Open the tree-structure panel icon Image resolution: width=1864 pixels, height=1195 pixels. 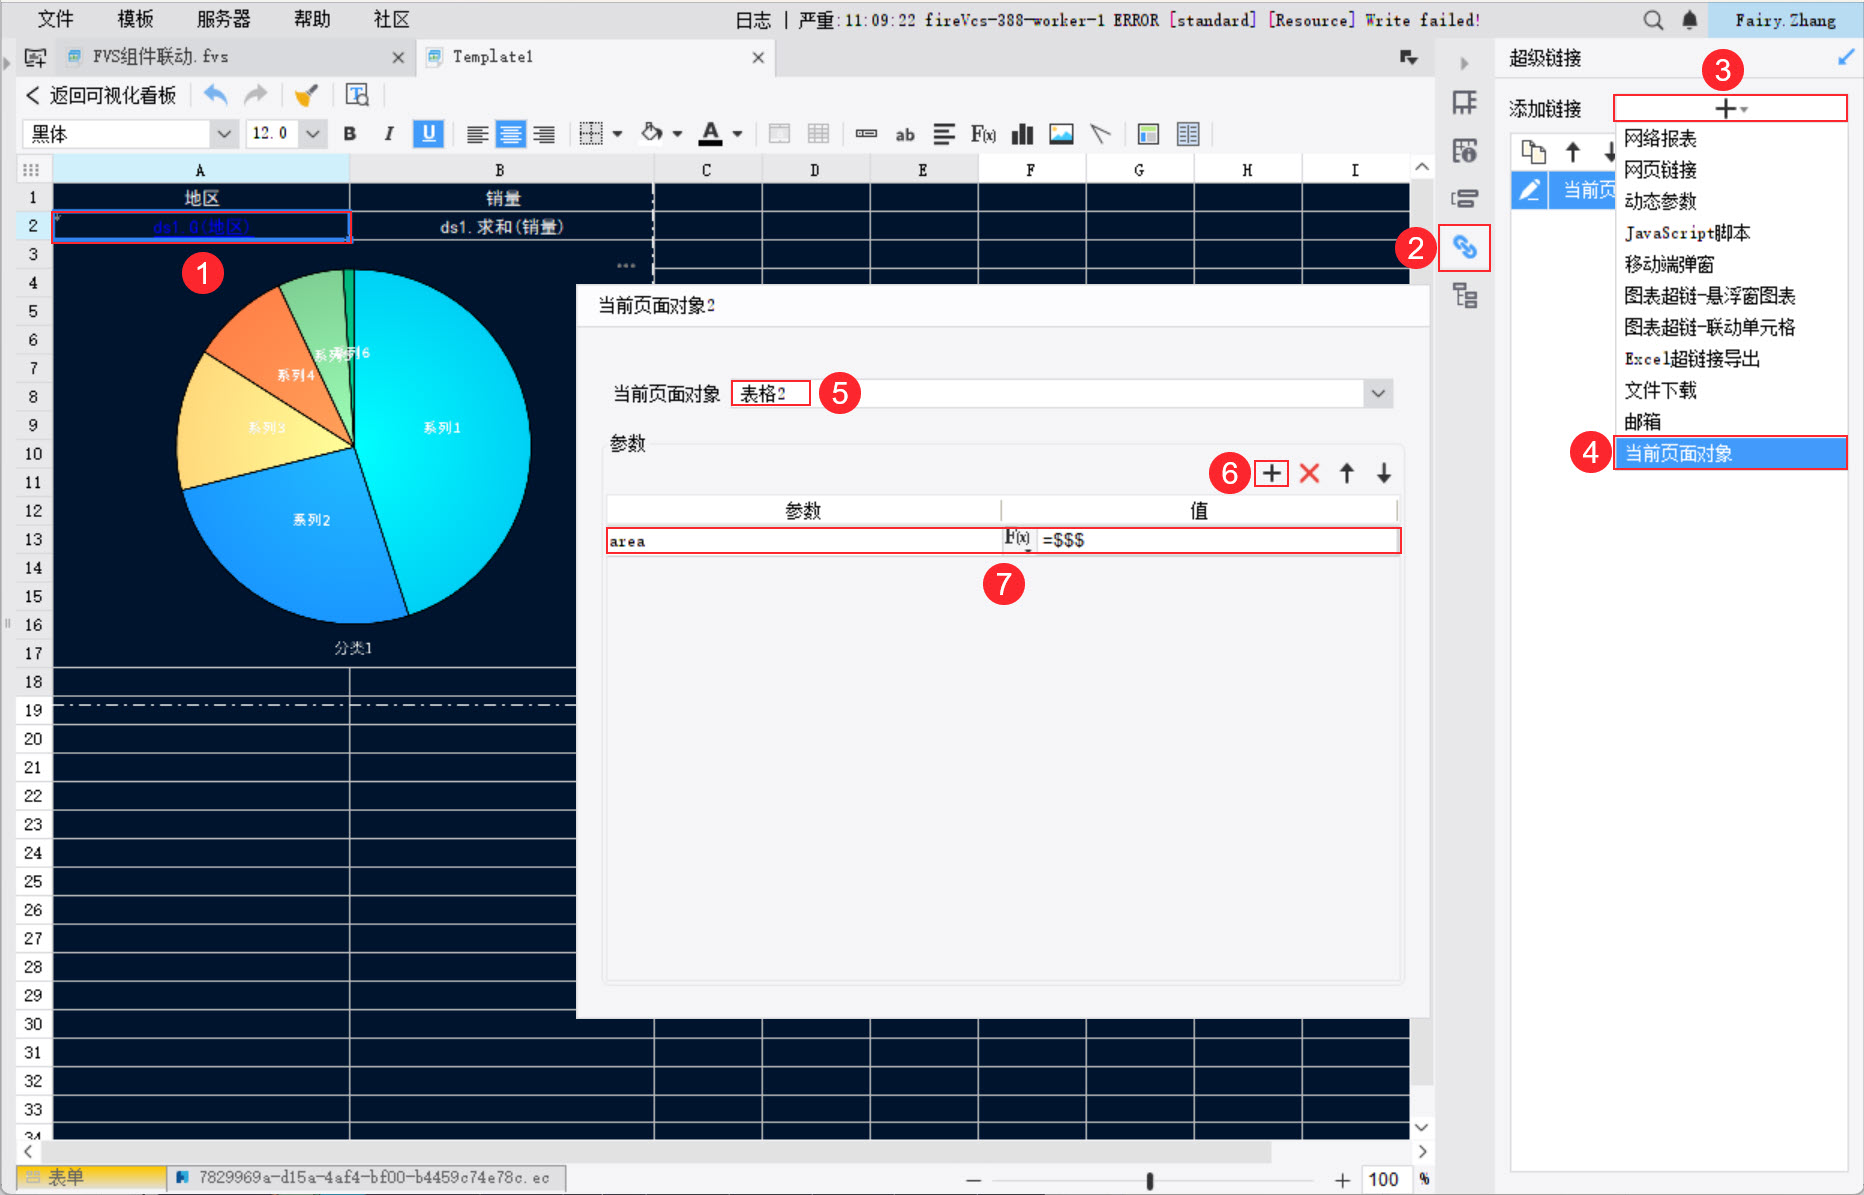tap(1465, 296)
